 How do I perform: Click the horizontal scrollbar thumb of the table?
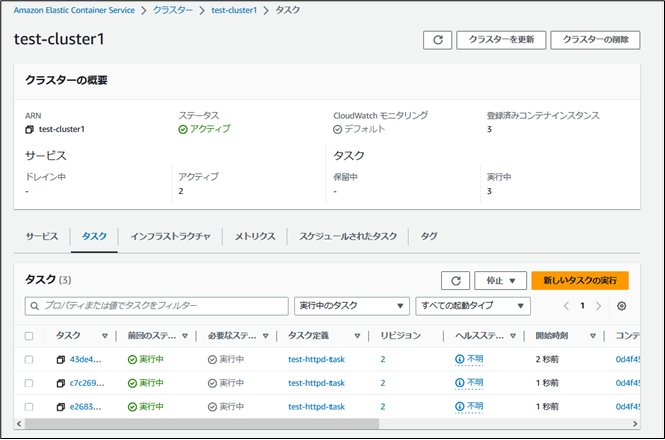click(202, 424)
